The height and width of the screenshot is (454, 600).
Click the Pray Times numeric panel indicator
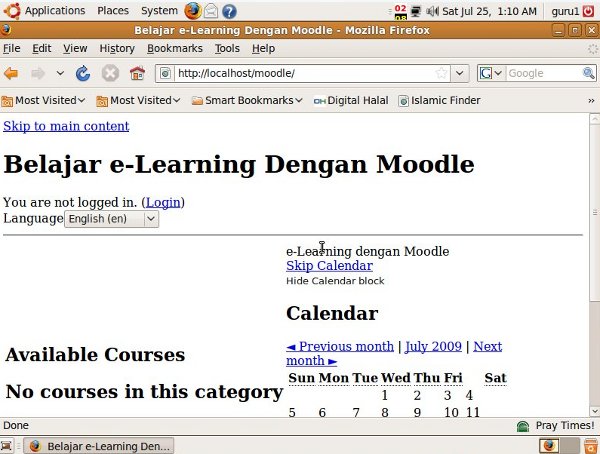400,12
